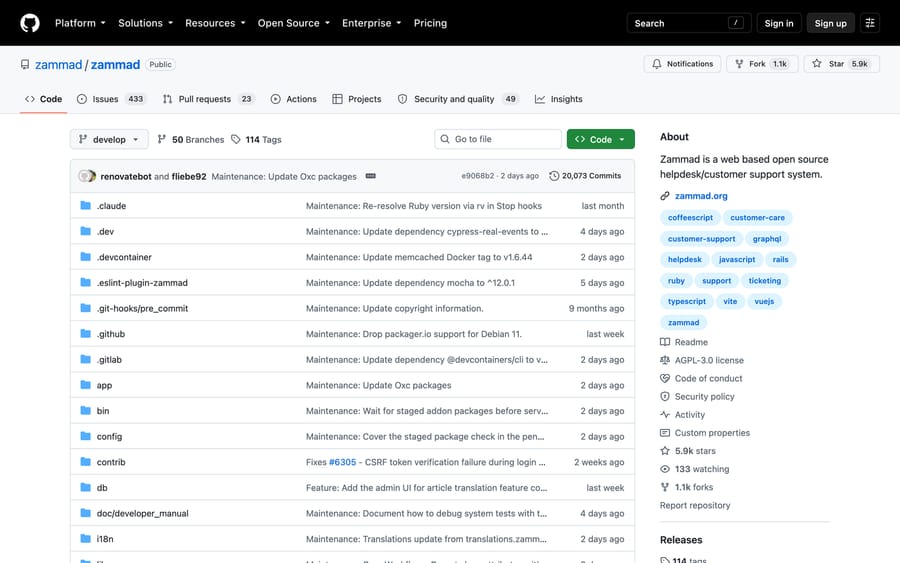900x563 pixels.
Task: Open commit 'Maintenance: Drop packager.io support for Debian 11.'
Action: click(414, 333)
